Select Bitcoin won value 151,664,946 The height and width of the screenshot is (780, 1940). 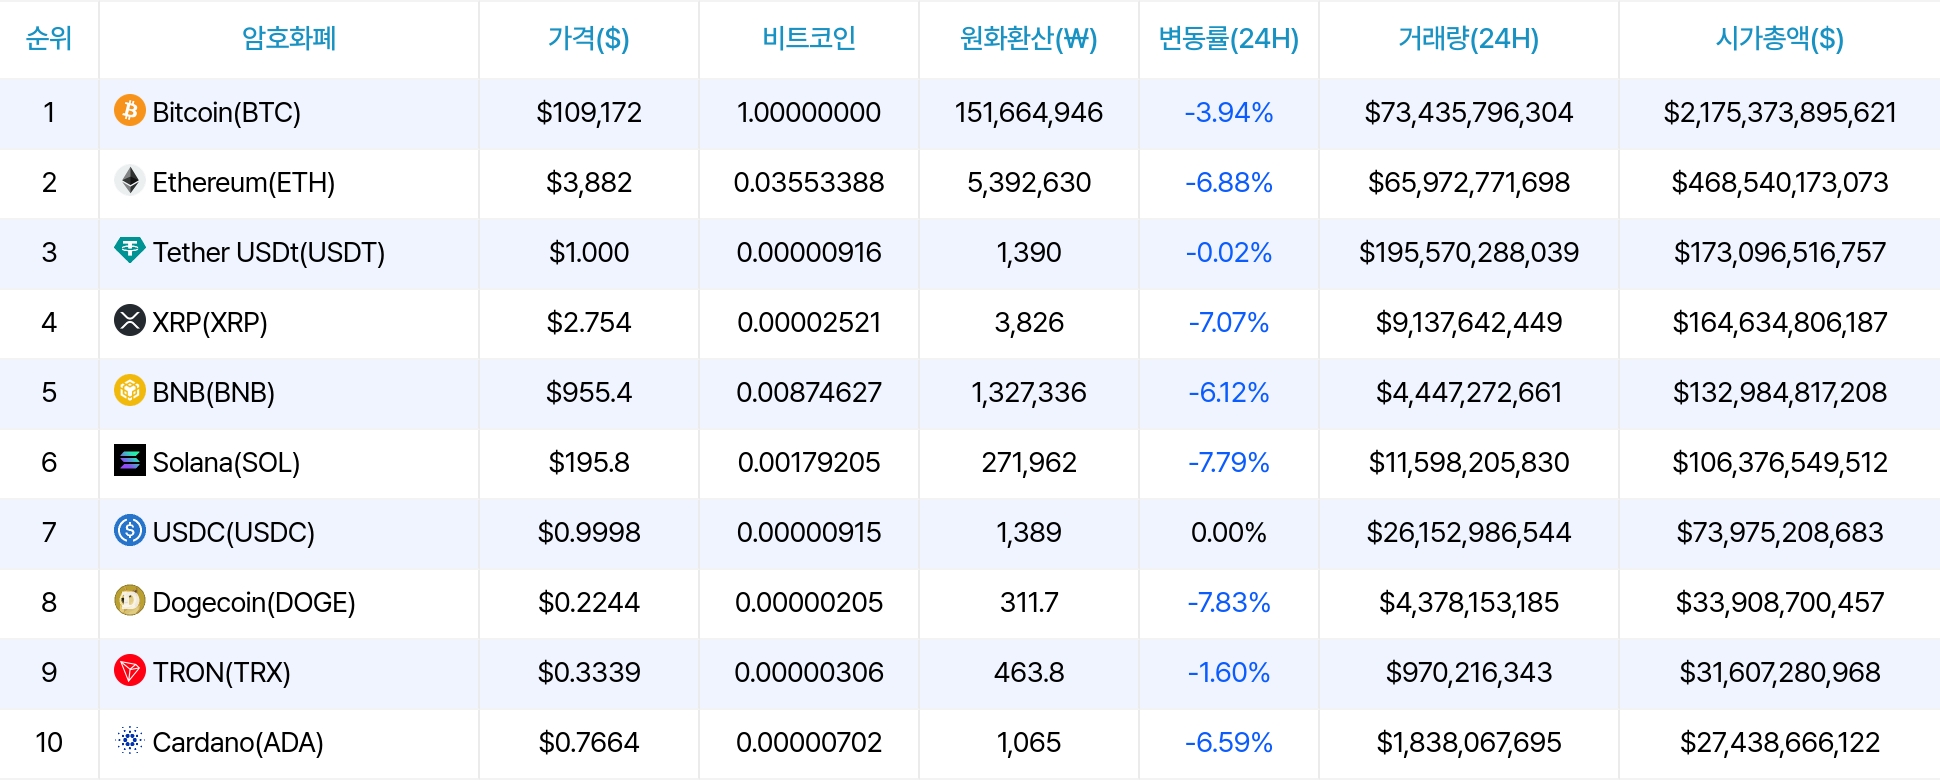(x=1029, y=112)
